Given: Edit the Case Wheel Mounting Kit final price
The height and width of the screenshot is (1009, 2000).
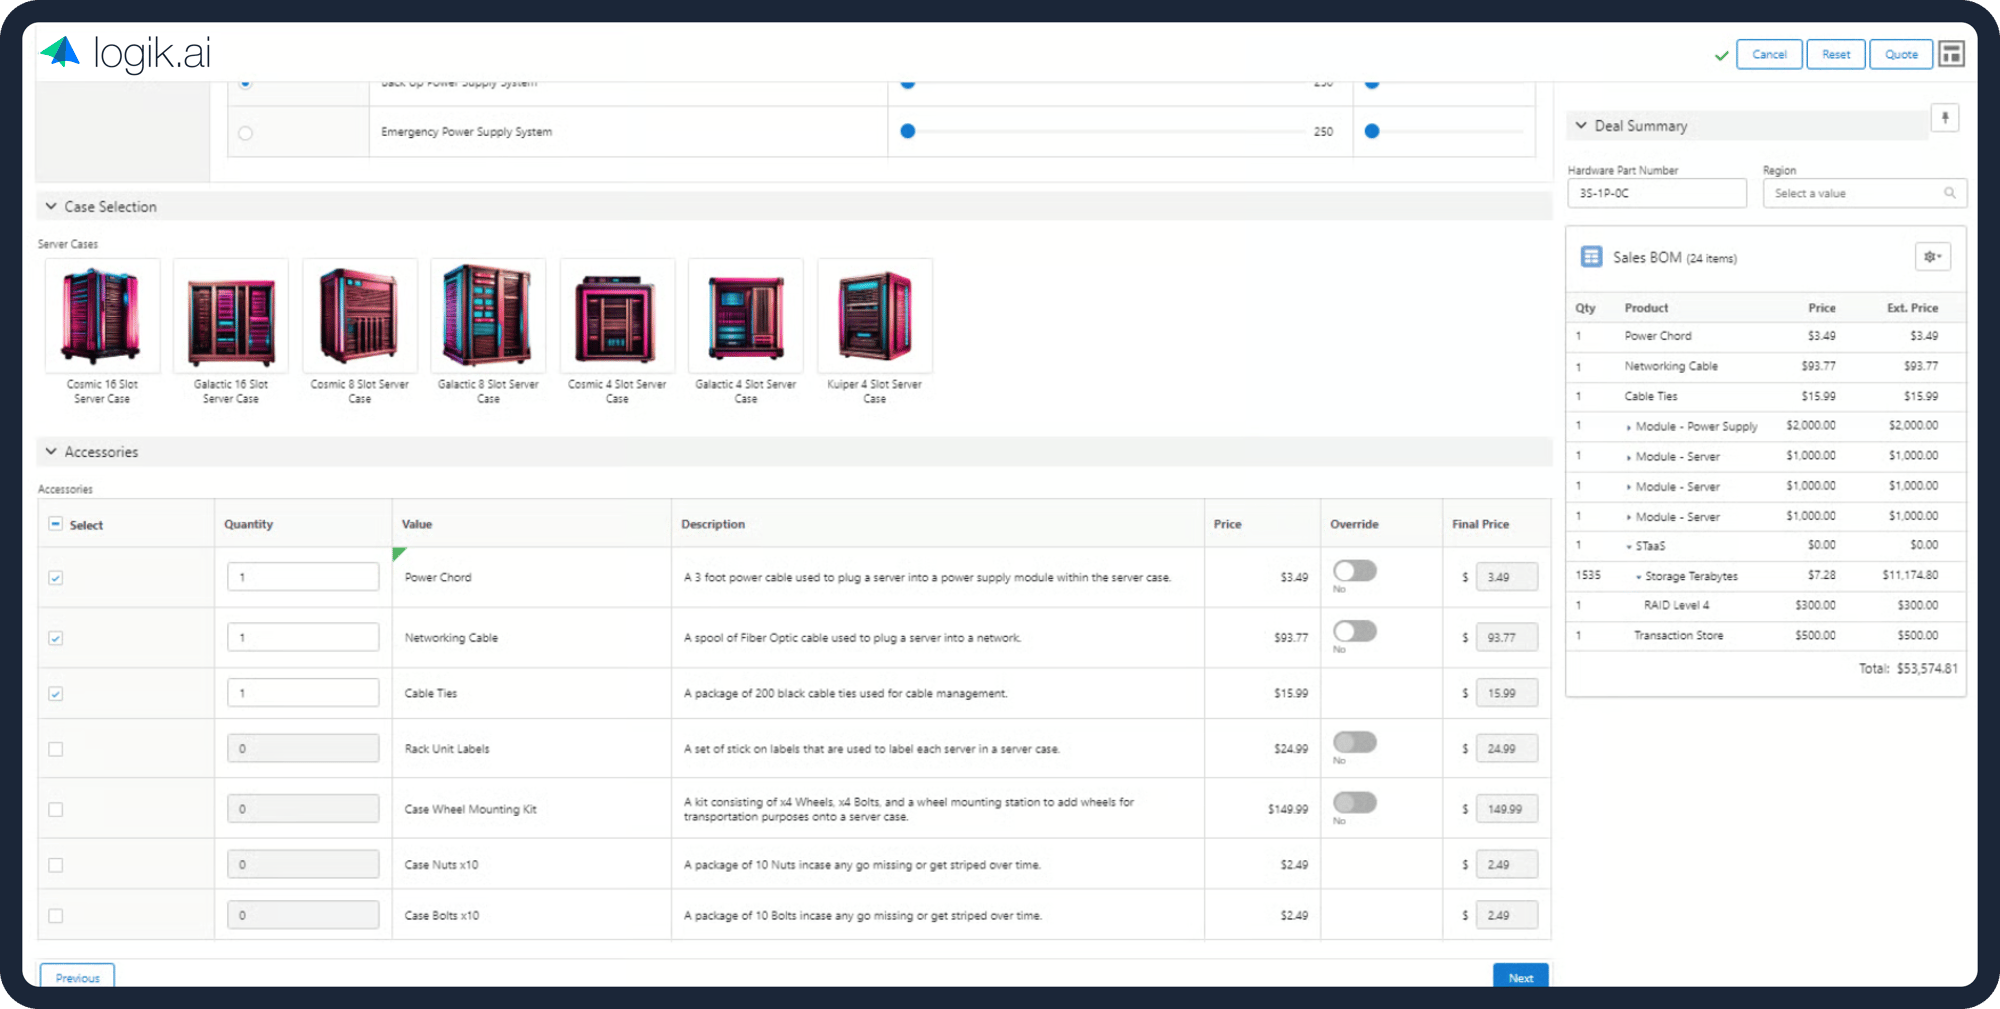Looking at the screenshot, I should [x=1506, y=809].
